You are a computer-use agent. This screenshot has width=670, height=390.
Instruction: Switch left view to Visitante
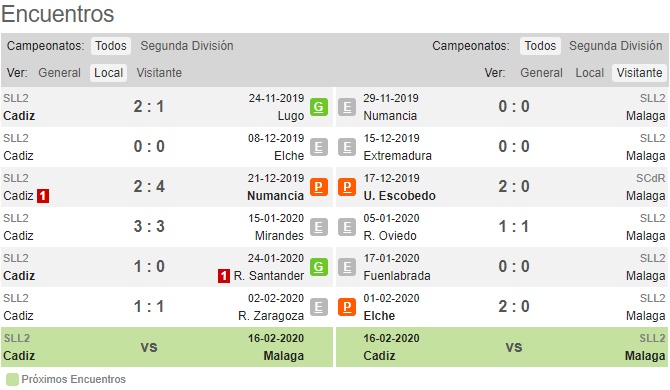[x=159, y=73]
